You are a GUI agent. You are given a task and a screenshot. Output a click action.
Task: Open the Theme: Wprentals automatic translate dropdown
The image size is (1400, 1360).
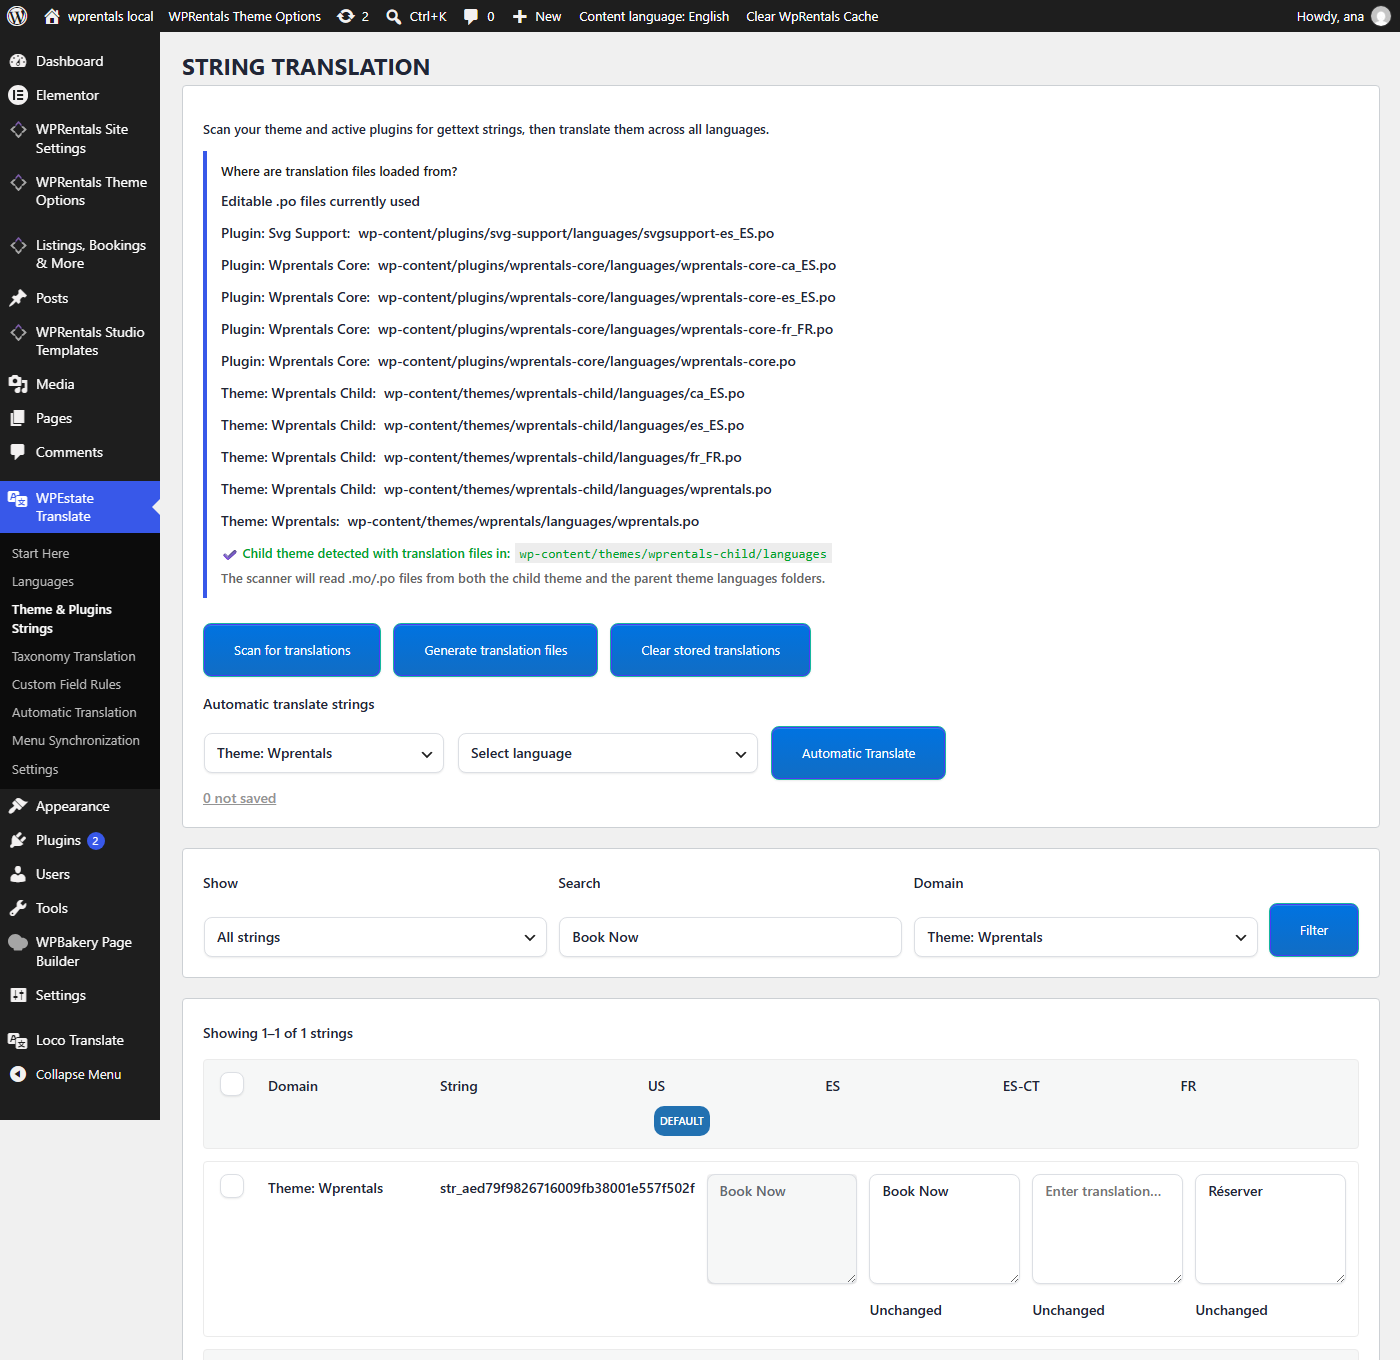(x=323, y=753)
